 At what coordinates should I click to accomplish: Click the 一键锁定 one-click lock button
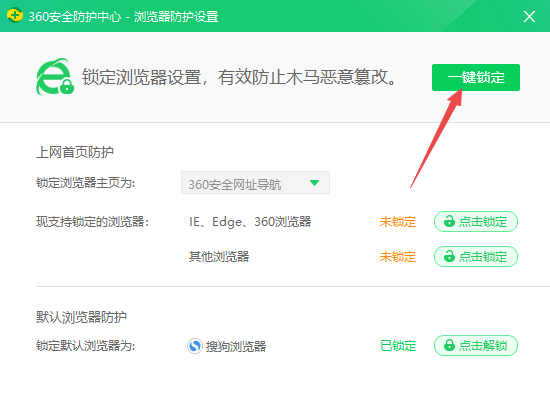pos(476,78)
